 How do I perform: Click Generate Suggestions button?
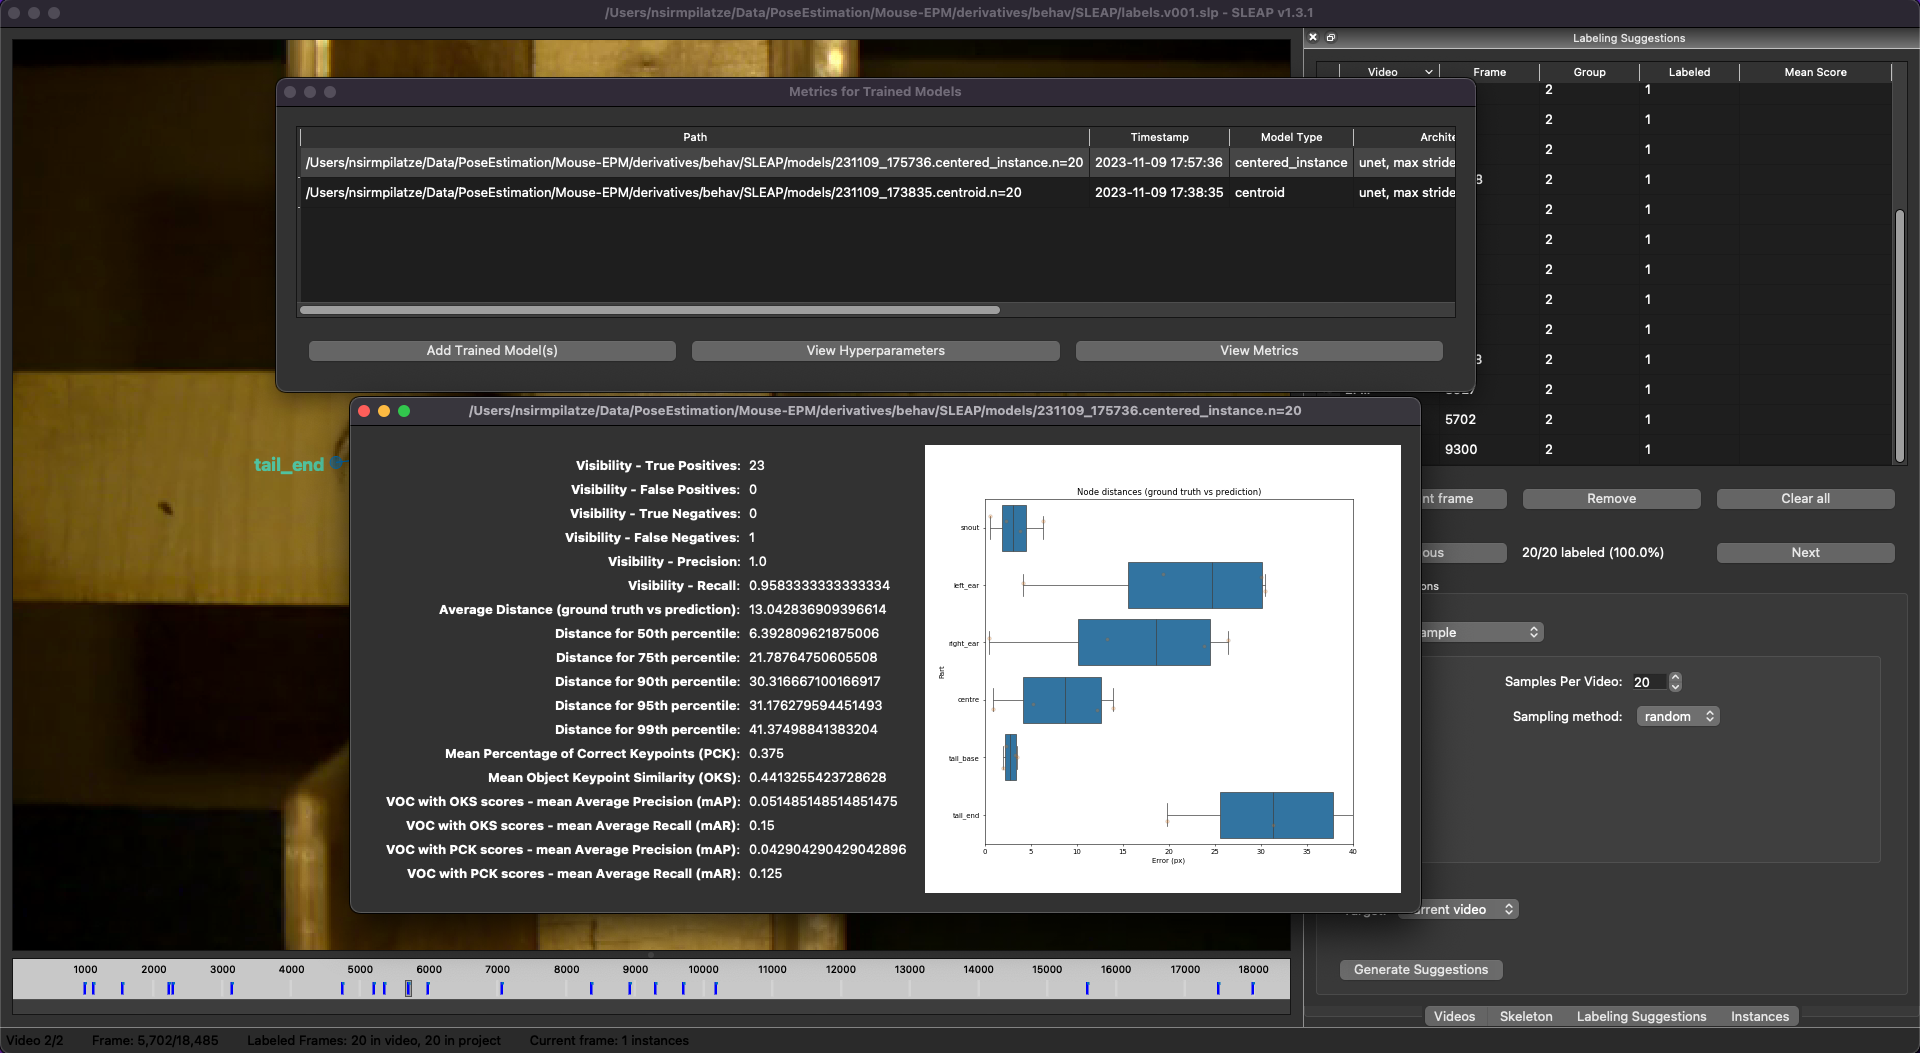[x=1420, y=970]
